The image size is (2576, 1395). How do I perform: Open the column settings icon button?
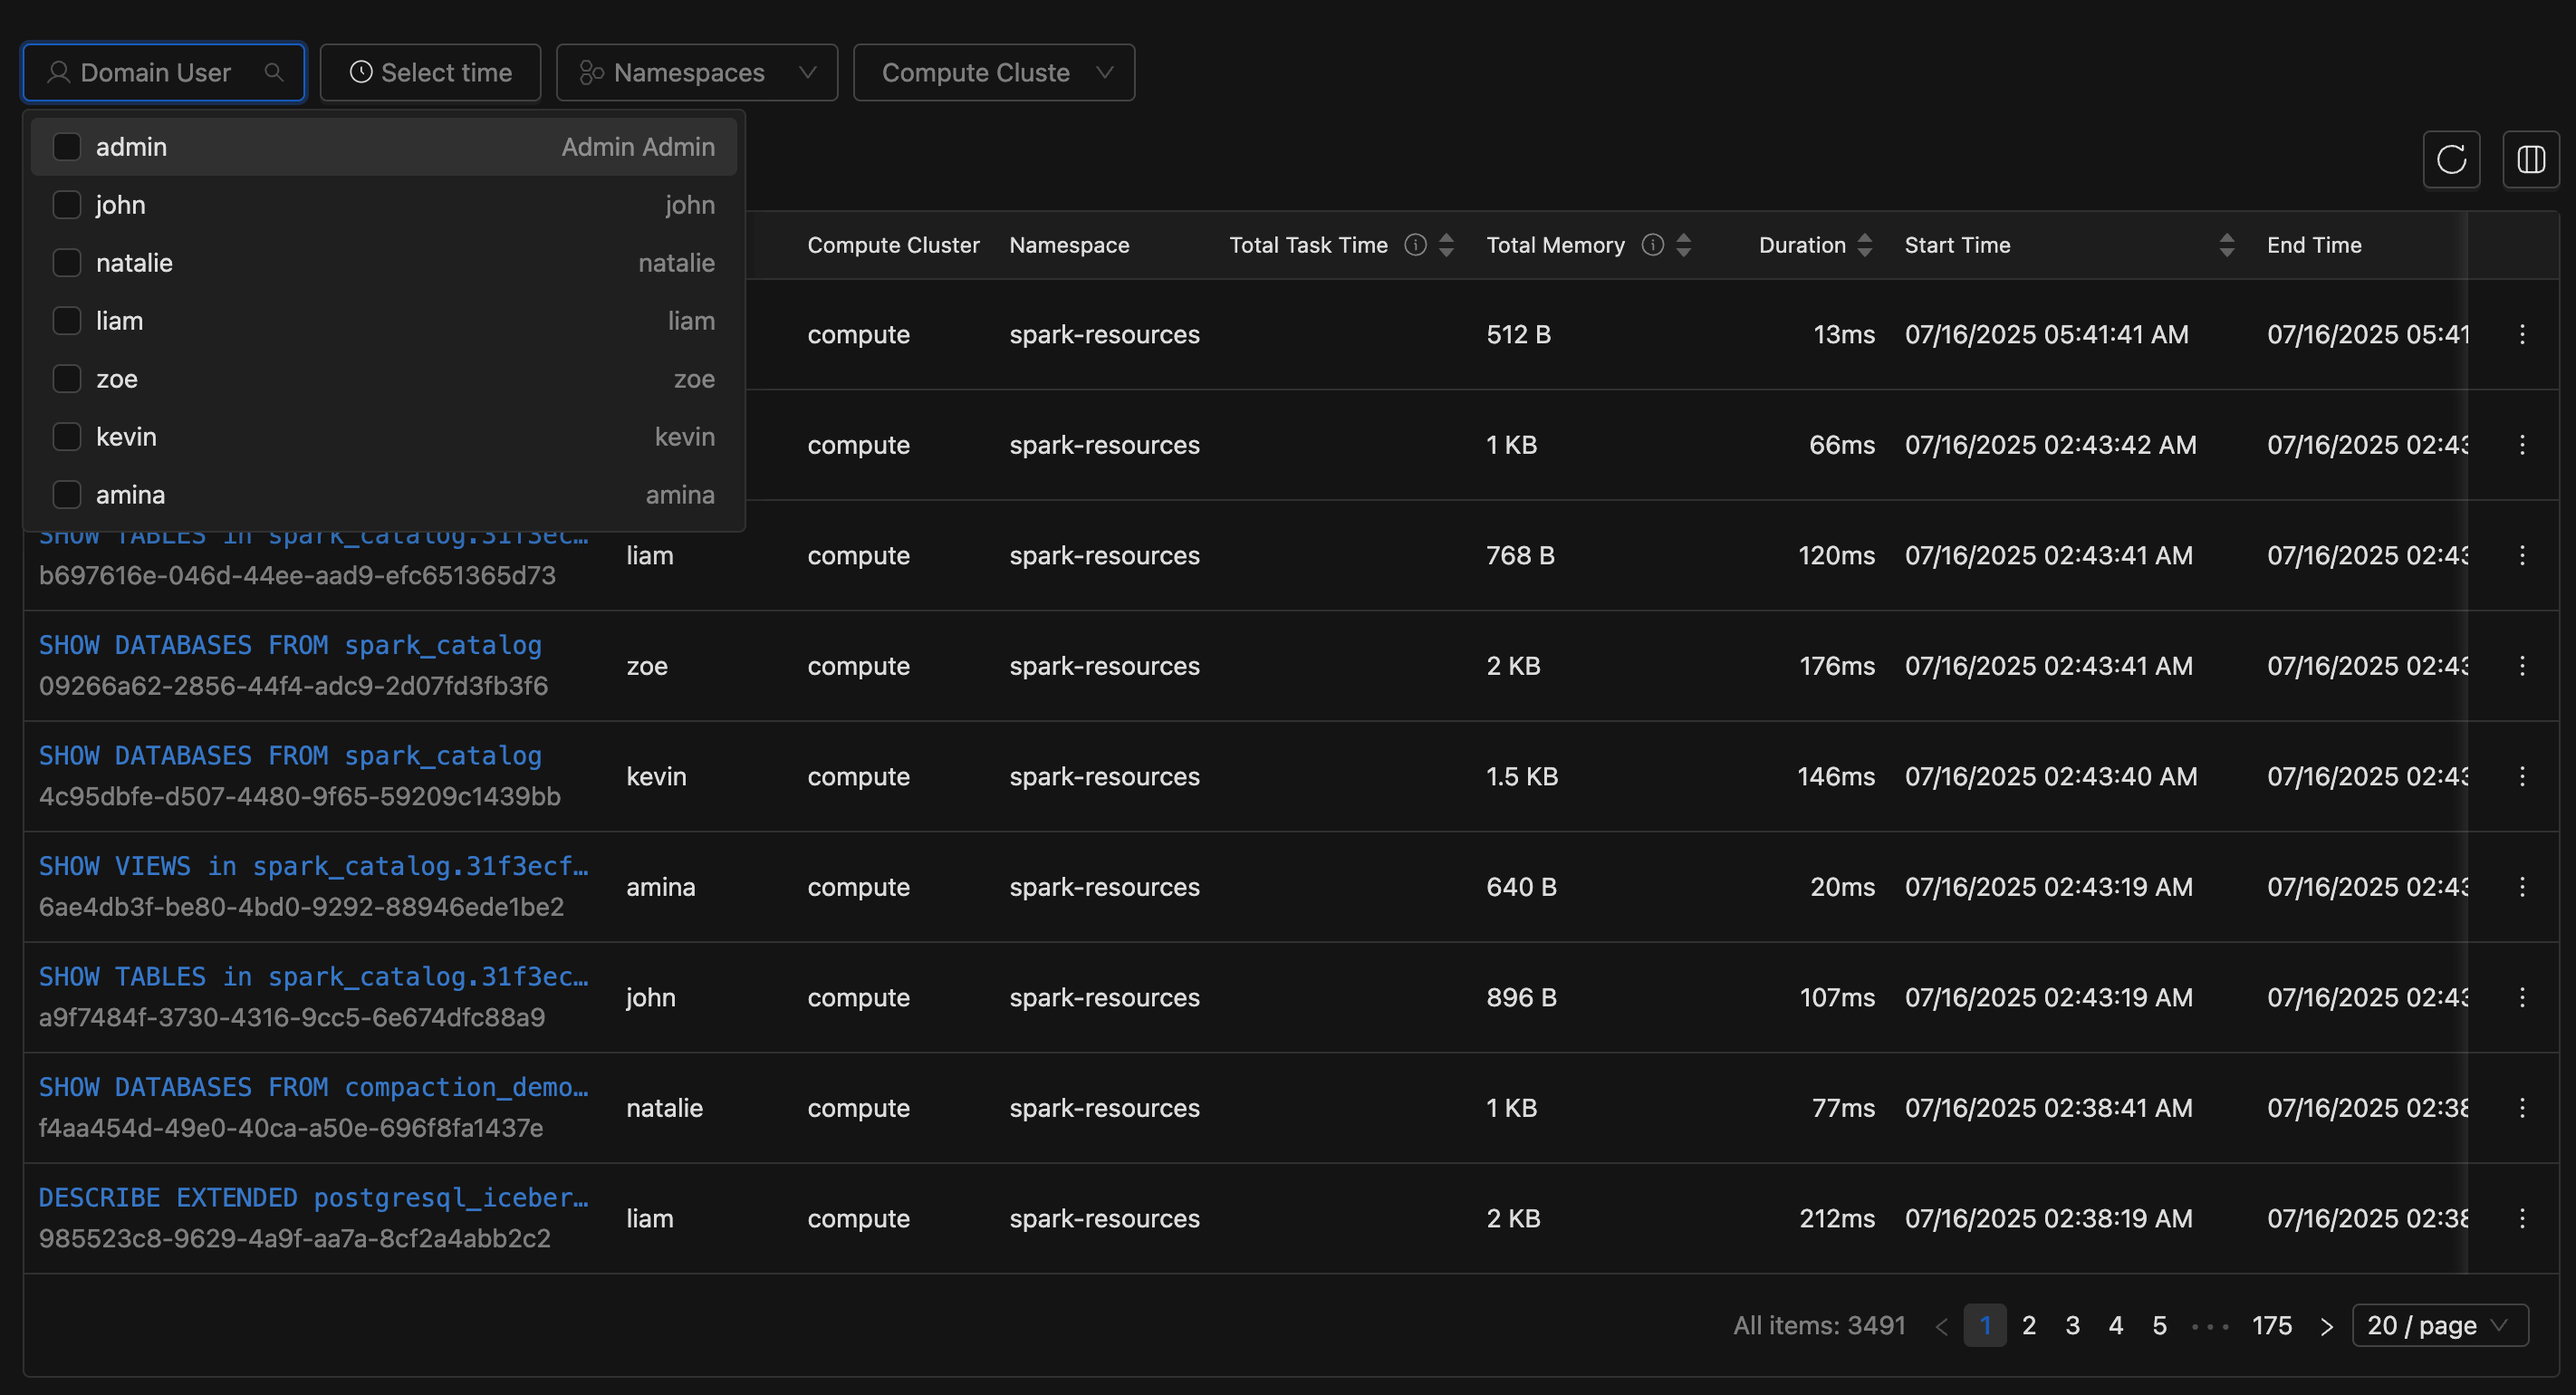[x=2531, y=159]
